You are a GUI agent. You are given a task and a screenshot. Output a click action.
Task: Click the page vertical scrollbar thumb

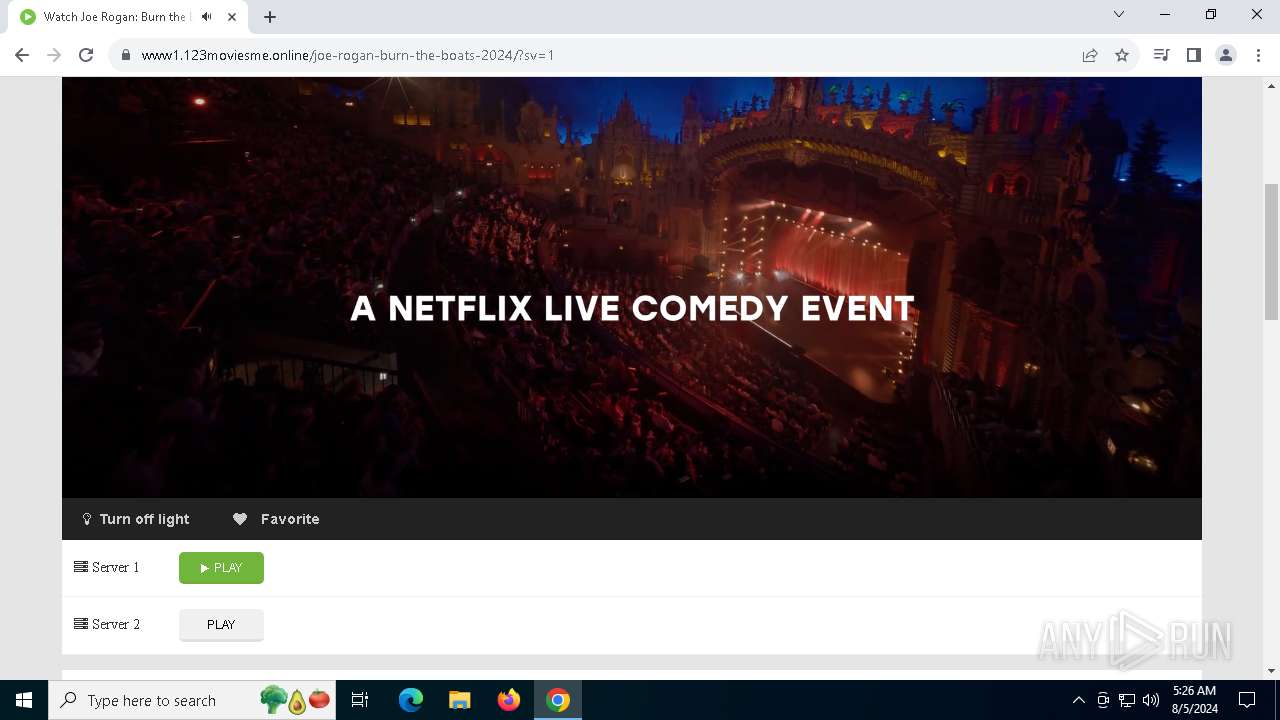[1271, 252]
